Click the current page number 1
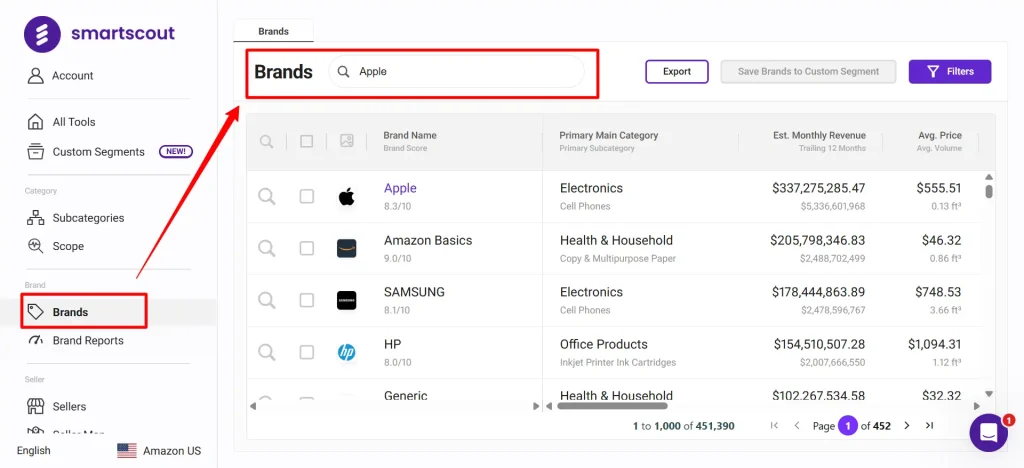1024x468 pixels. 848,426
